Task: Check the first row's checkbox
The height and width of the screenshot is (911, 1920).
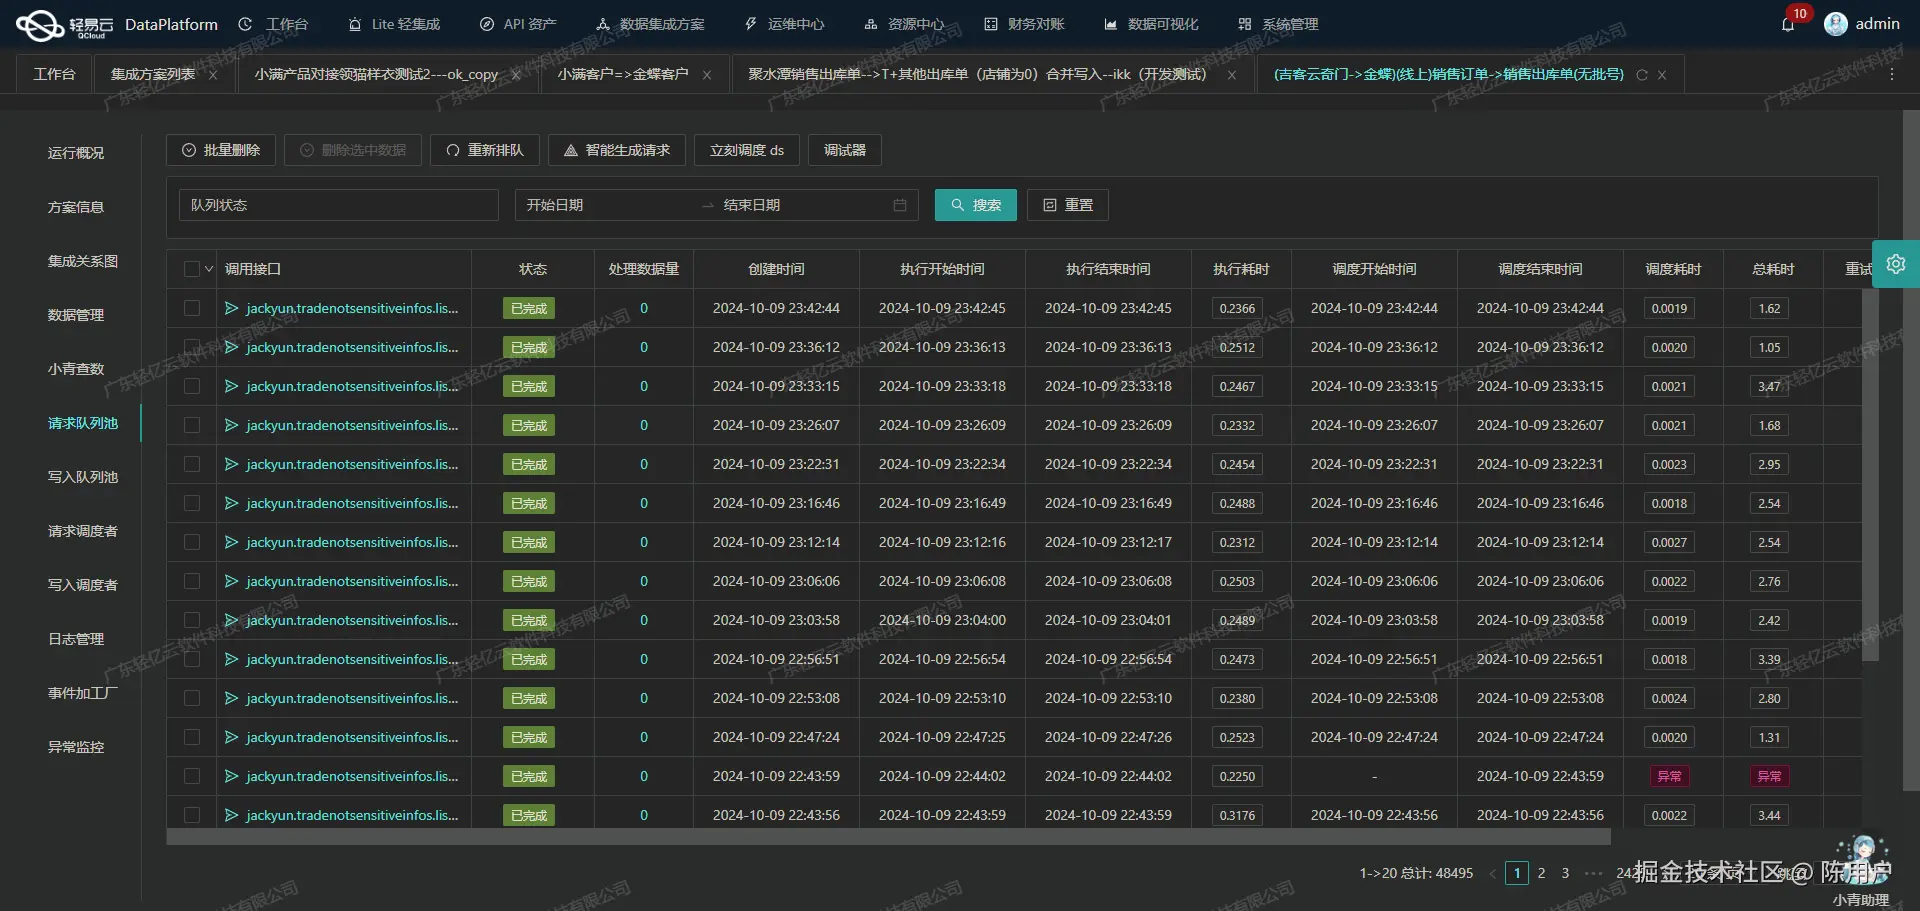Action: 192,308
